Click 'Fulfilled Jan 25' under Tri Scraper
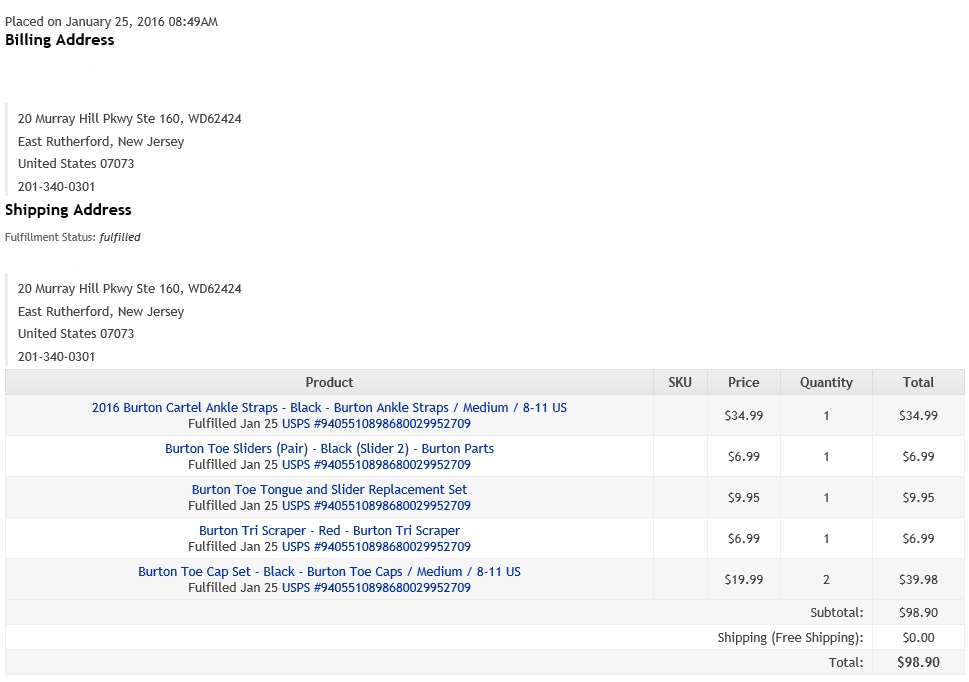Viewport: 969px width, 682px height. pyautogui.click(x=233, y=547)
